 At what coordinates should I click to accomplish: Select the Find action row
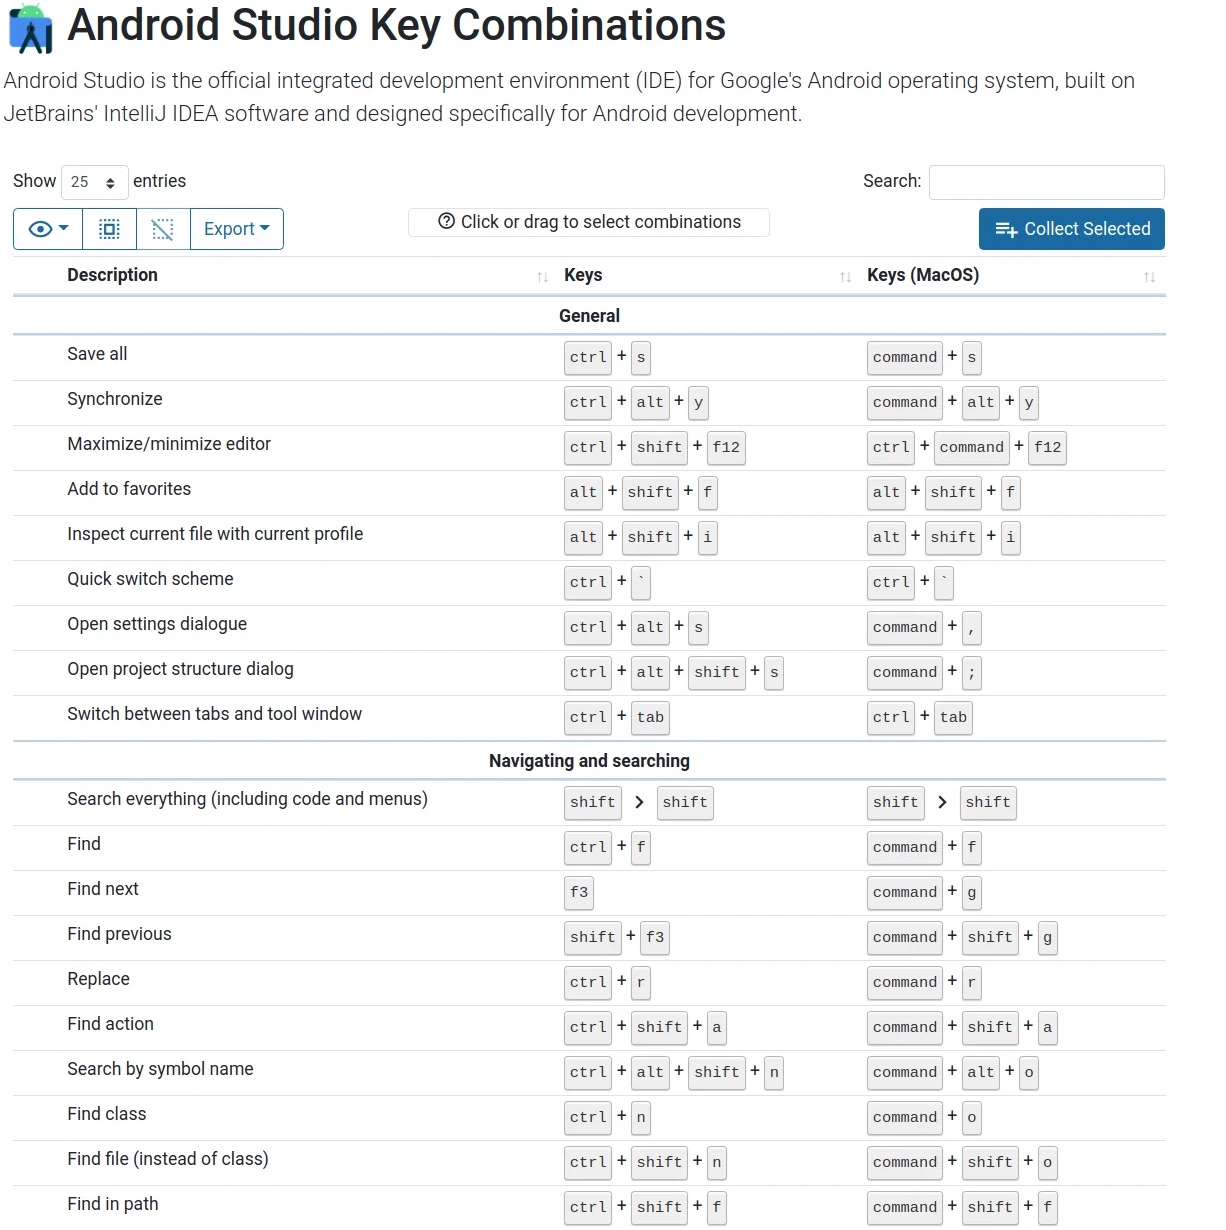[589, 1027]
